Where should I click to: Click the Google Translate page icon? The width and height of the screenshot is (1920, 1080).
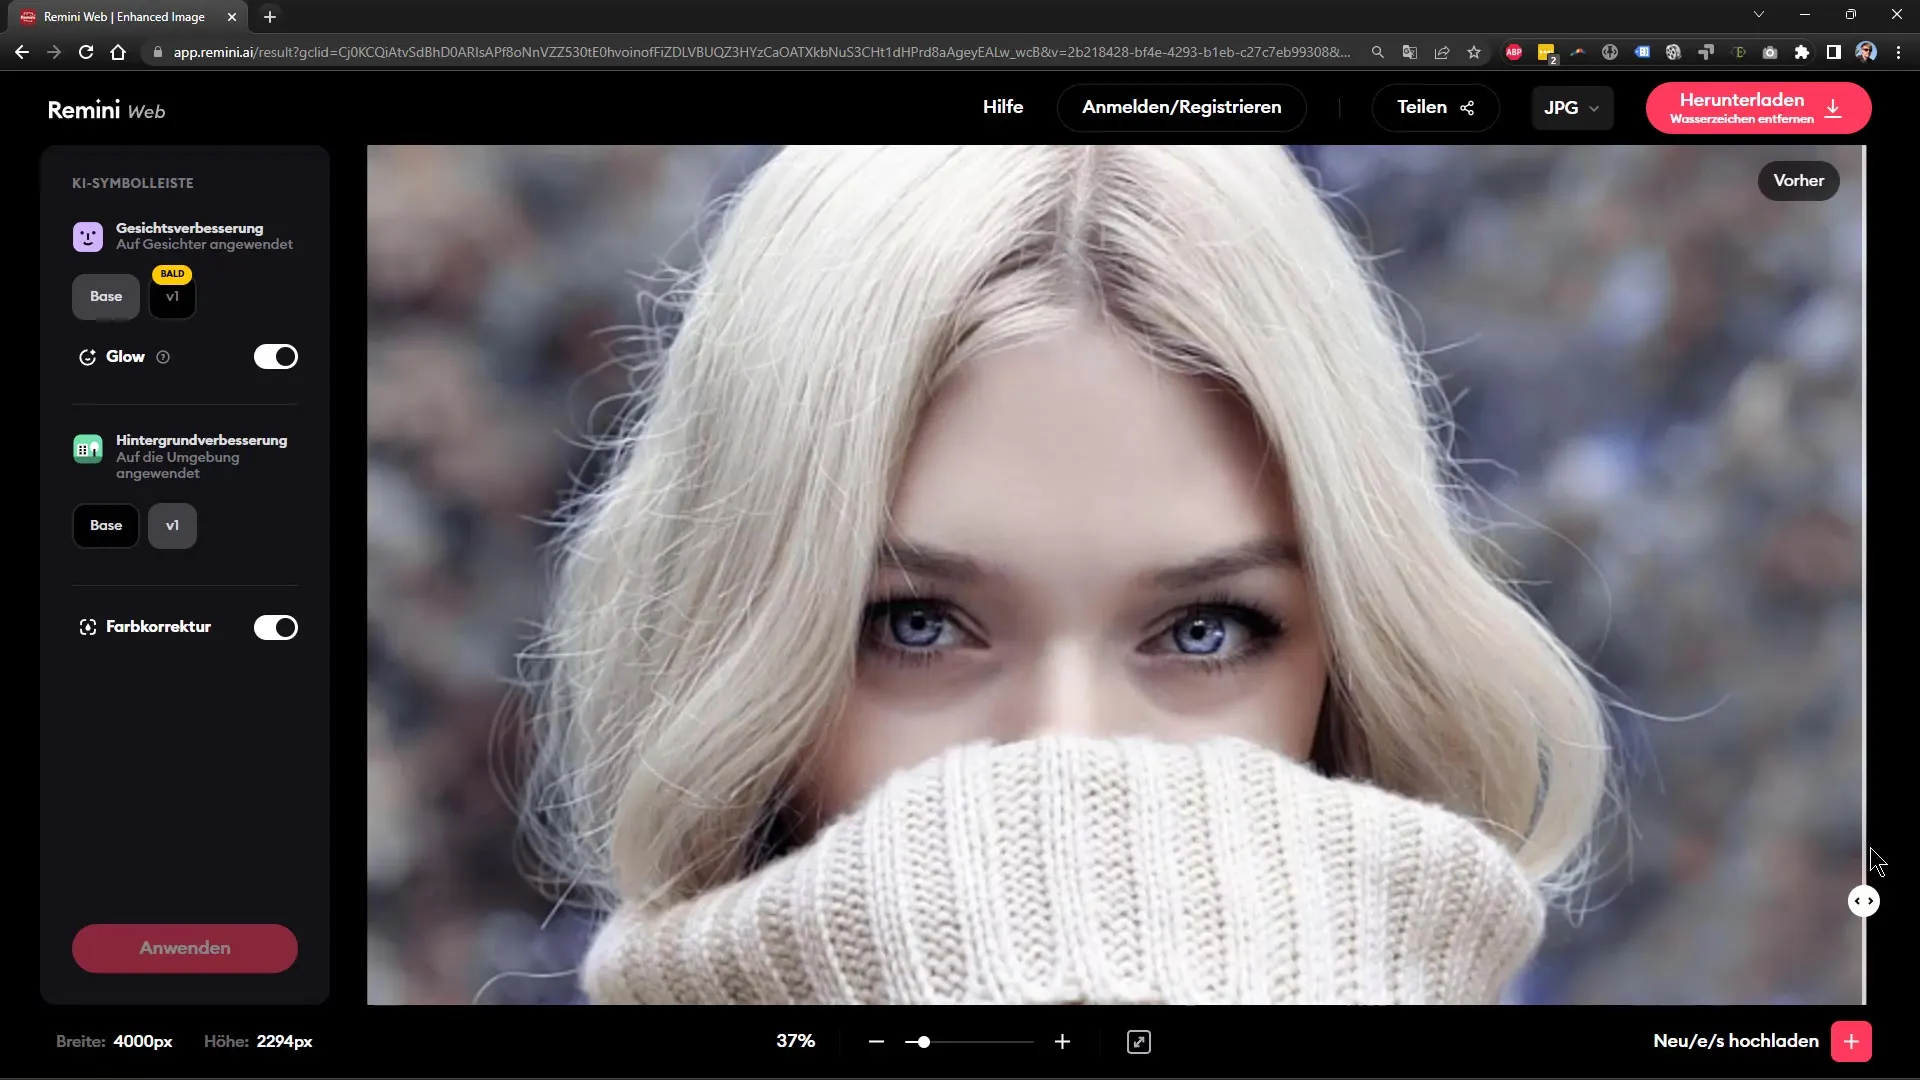pos(1410,52)
